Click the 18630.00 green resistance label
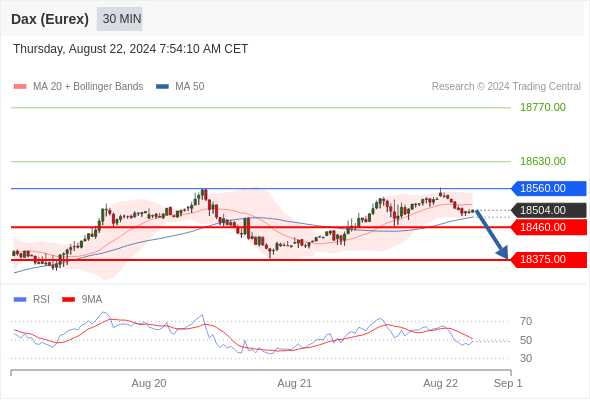 click(x=543, y=161)
